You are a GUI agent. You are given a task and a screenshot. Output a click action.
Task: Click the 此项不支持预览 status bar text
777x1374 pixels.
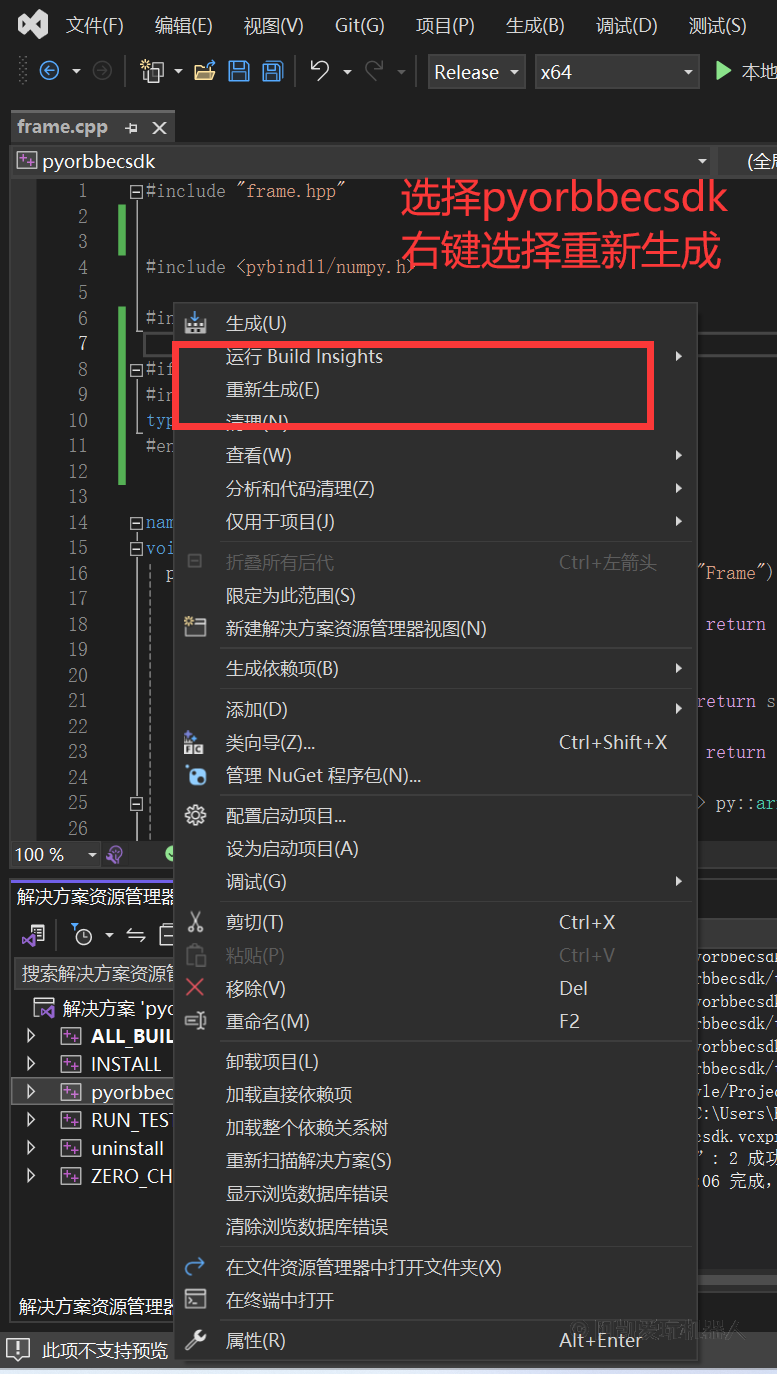pyautogui.click(x=105, y=1350)
